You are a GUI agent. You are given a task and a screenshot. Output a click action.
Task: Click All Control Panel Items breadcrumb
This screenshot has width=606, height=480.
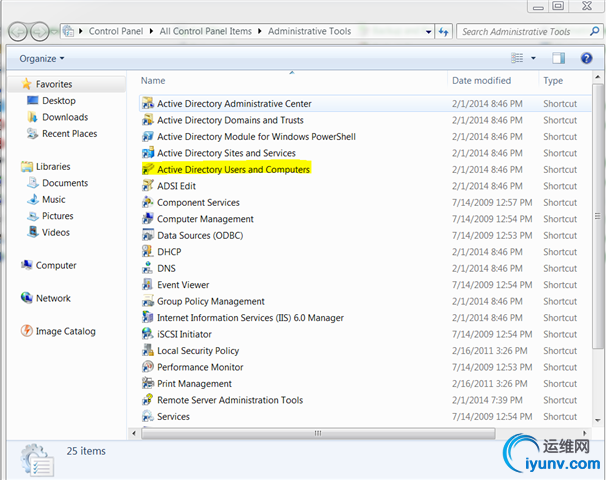(206, 31)
